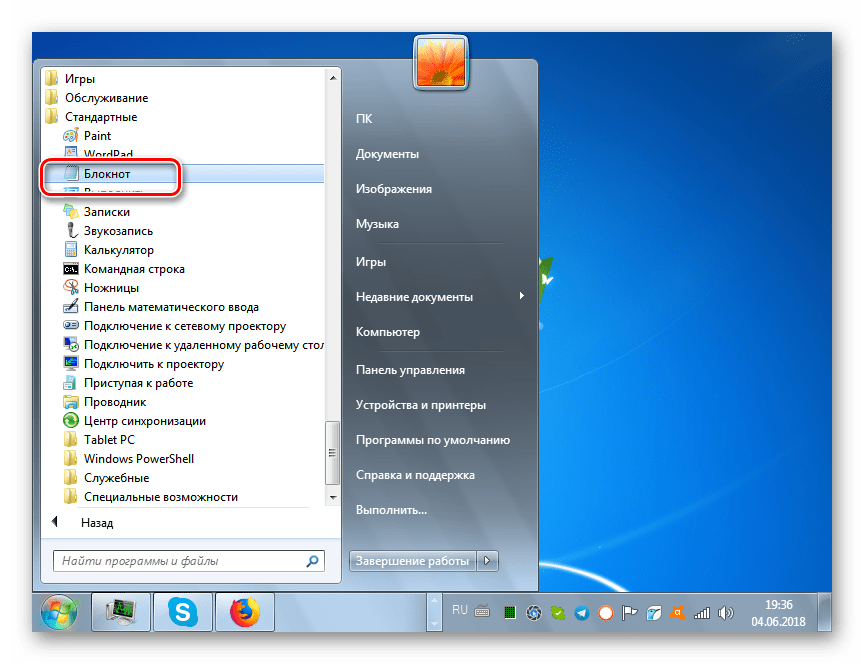Viewport: 864px width, 664px height.
Task: Open Справка и поддержка
Action: click(x=415, y=475)
